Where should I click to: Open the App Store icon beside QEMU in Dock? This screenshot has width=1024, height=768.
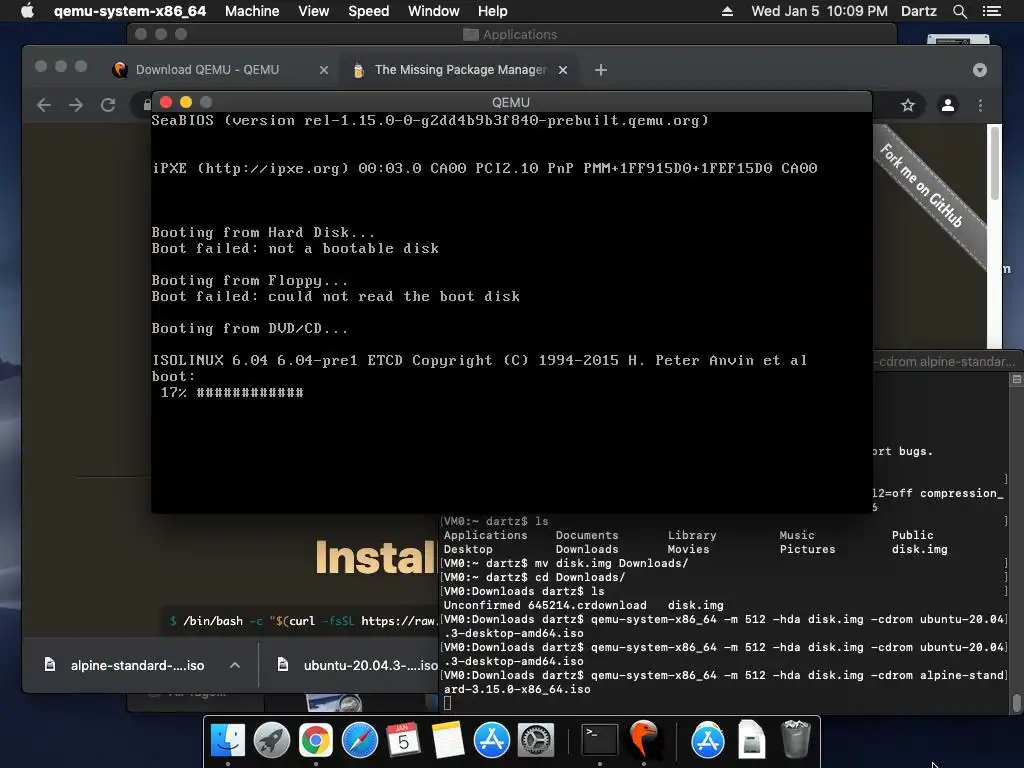707,740
